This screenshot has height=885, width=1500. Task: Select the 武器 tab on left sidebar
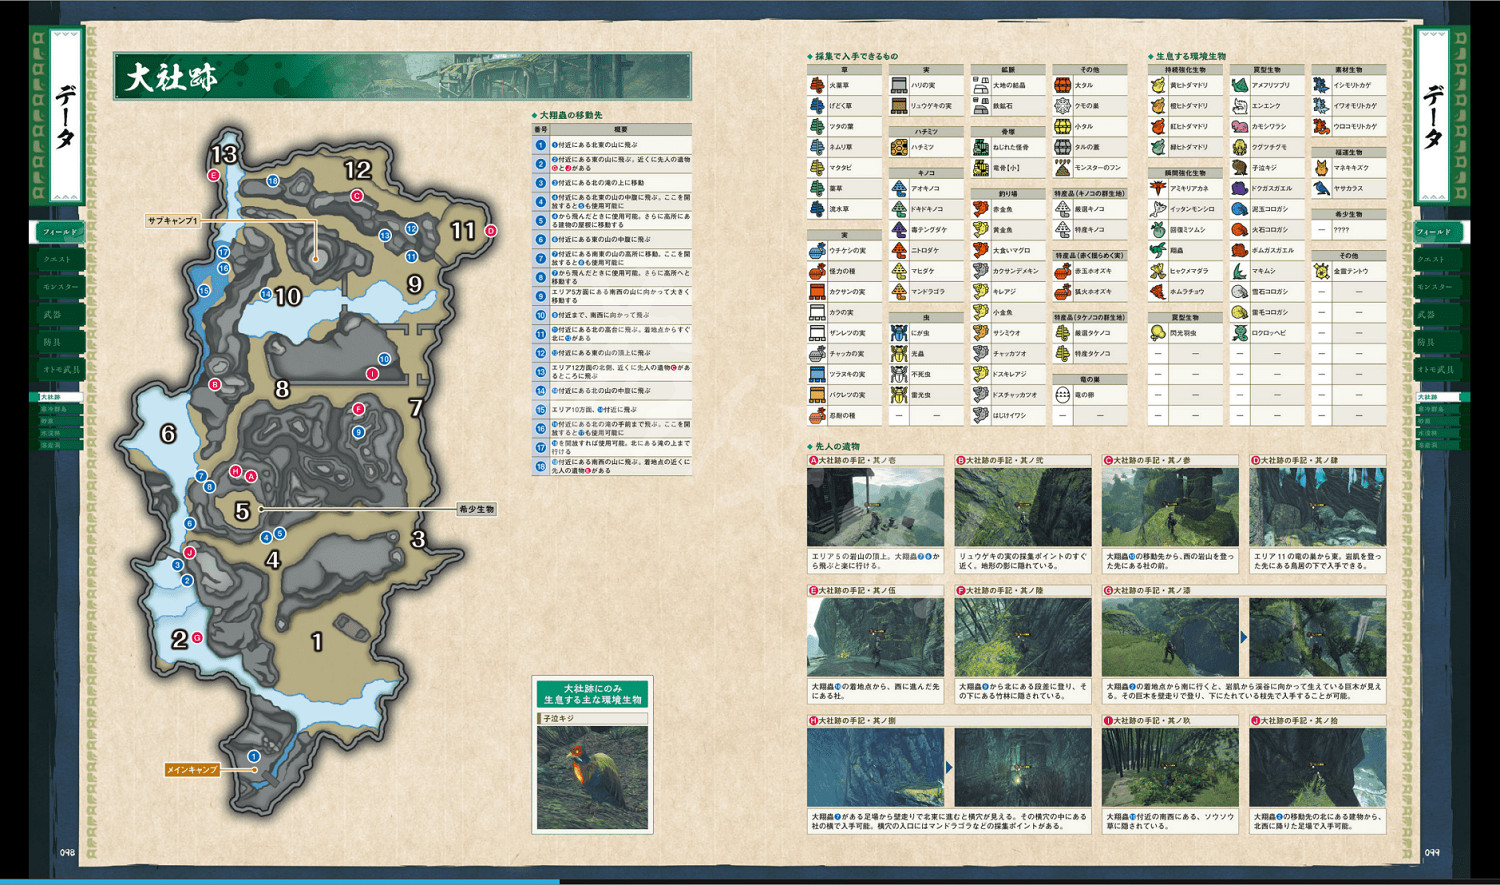pos(53,314)
